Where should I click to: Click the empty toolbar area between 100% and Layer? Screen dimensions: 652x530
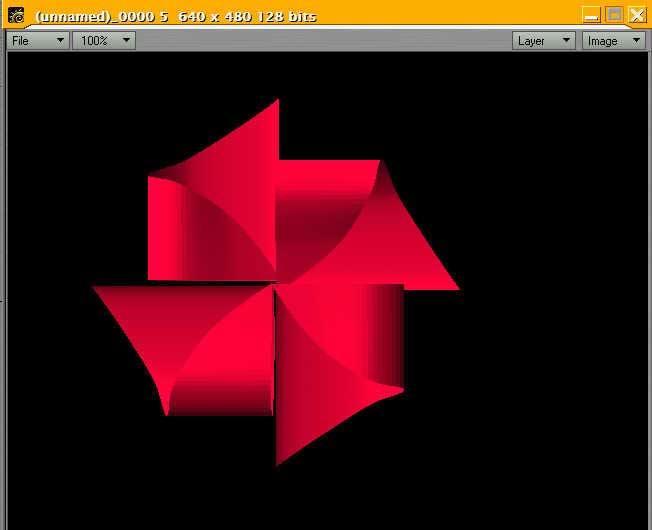click(320, 41)
